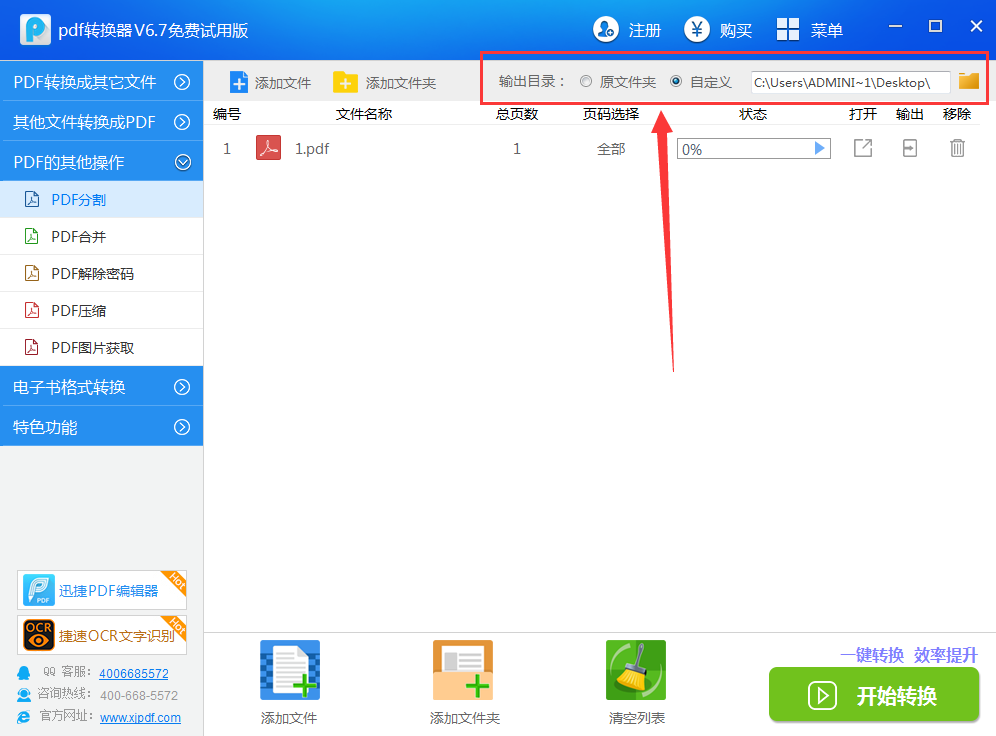Open the 注册 account registration icon

[x=606, y=30]
